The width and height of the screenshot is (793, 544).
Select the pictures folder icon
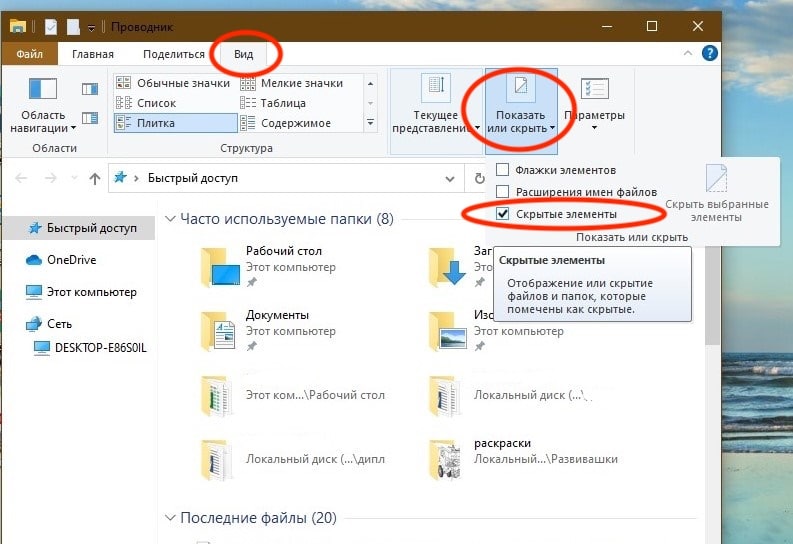448,331
